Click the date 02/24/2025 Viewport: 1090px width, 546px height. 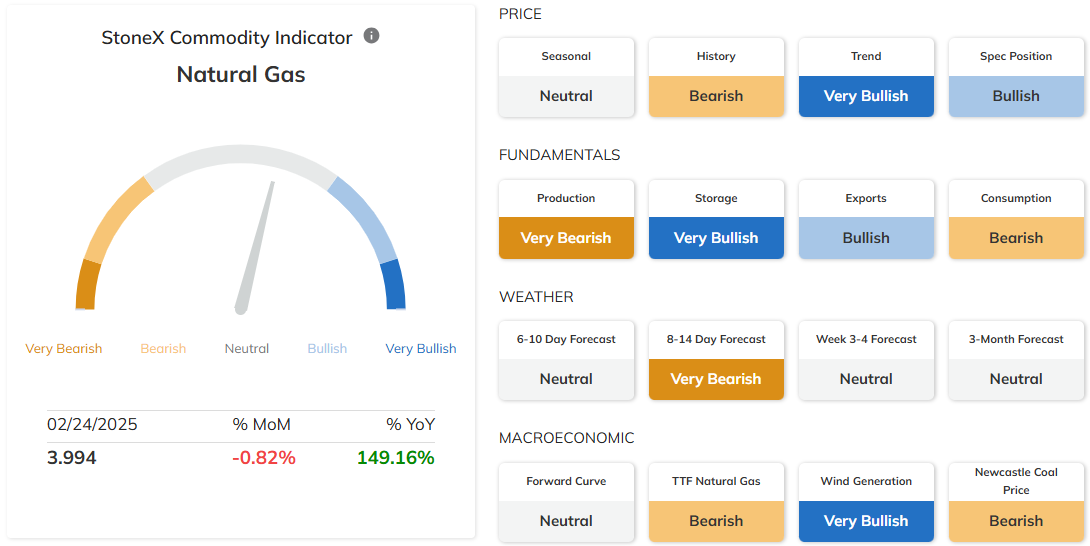coord(92,424)
